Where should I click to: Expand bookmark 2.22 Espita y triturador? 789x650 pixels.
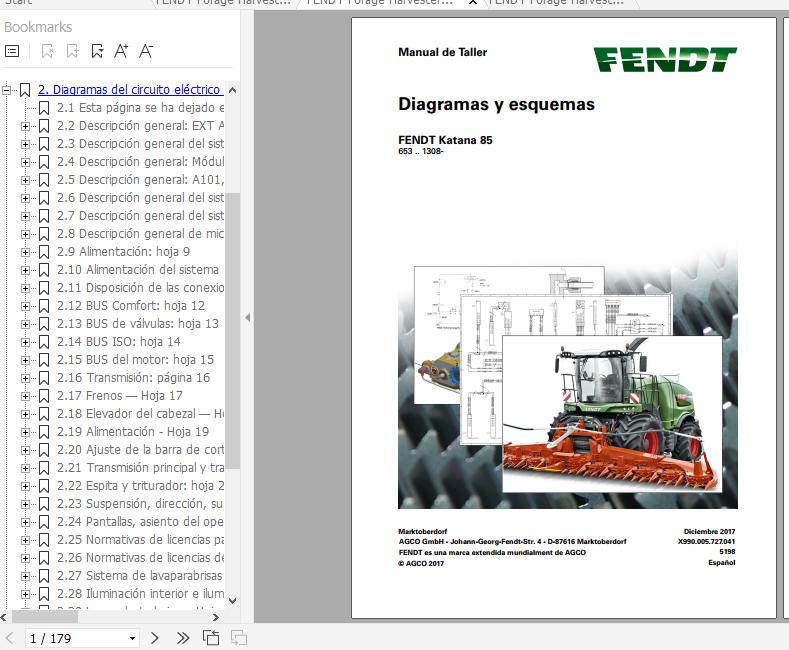point(25,486)
